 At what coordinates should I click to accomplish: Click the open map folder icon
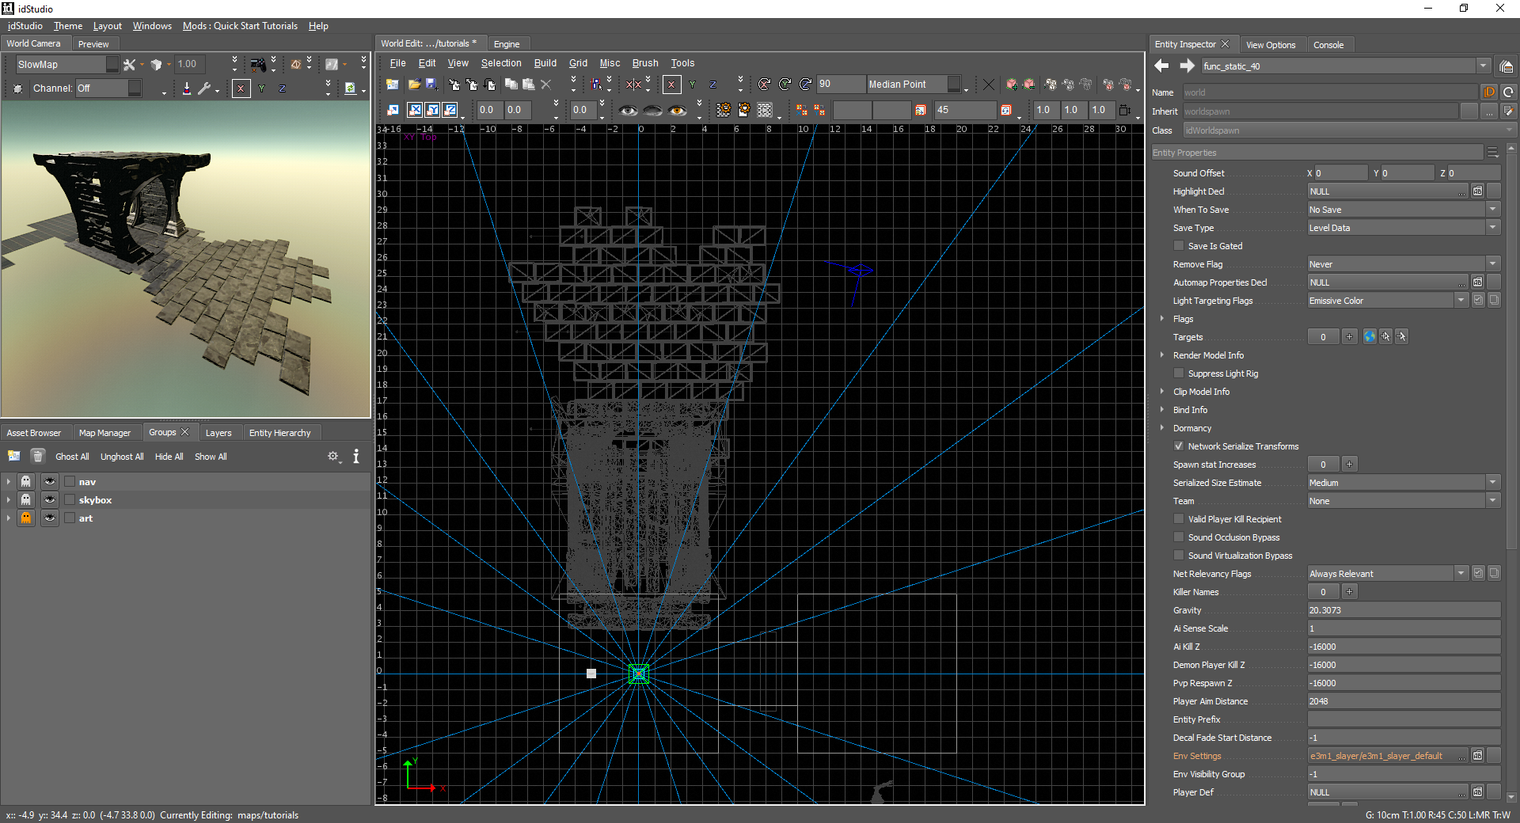click(413, 85)
